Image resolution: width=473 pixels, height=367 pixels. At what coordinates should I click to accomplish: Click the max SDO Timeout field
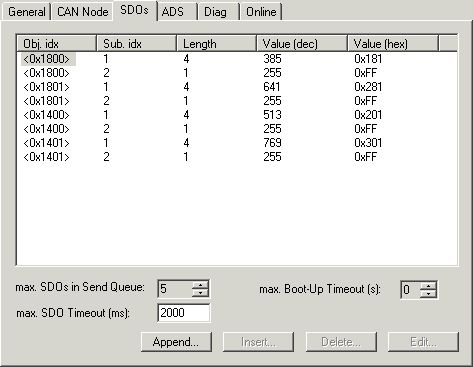(184, 313)
